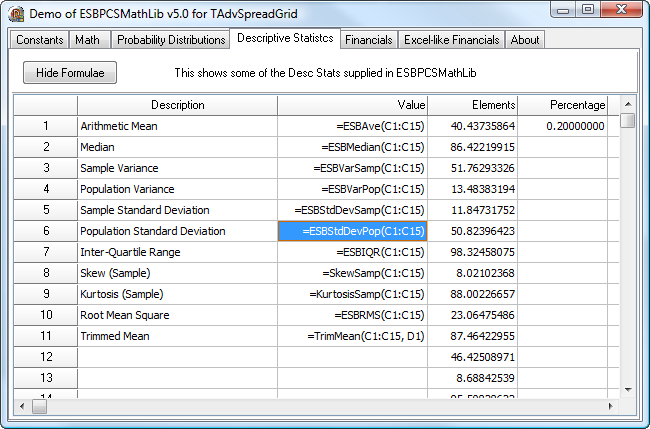Click row header number 6
Screen dimensions: 650x429
[x=46, y=231]
